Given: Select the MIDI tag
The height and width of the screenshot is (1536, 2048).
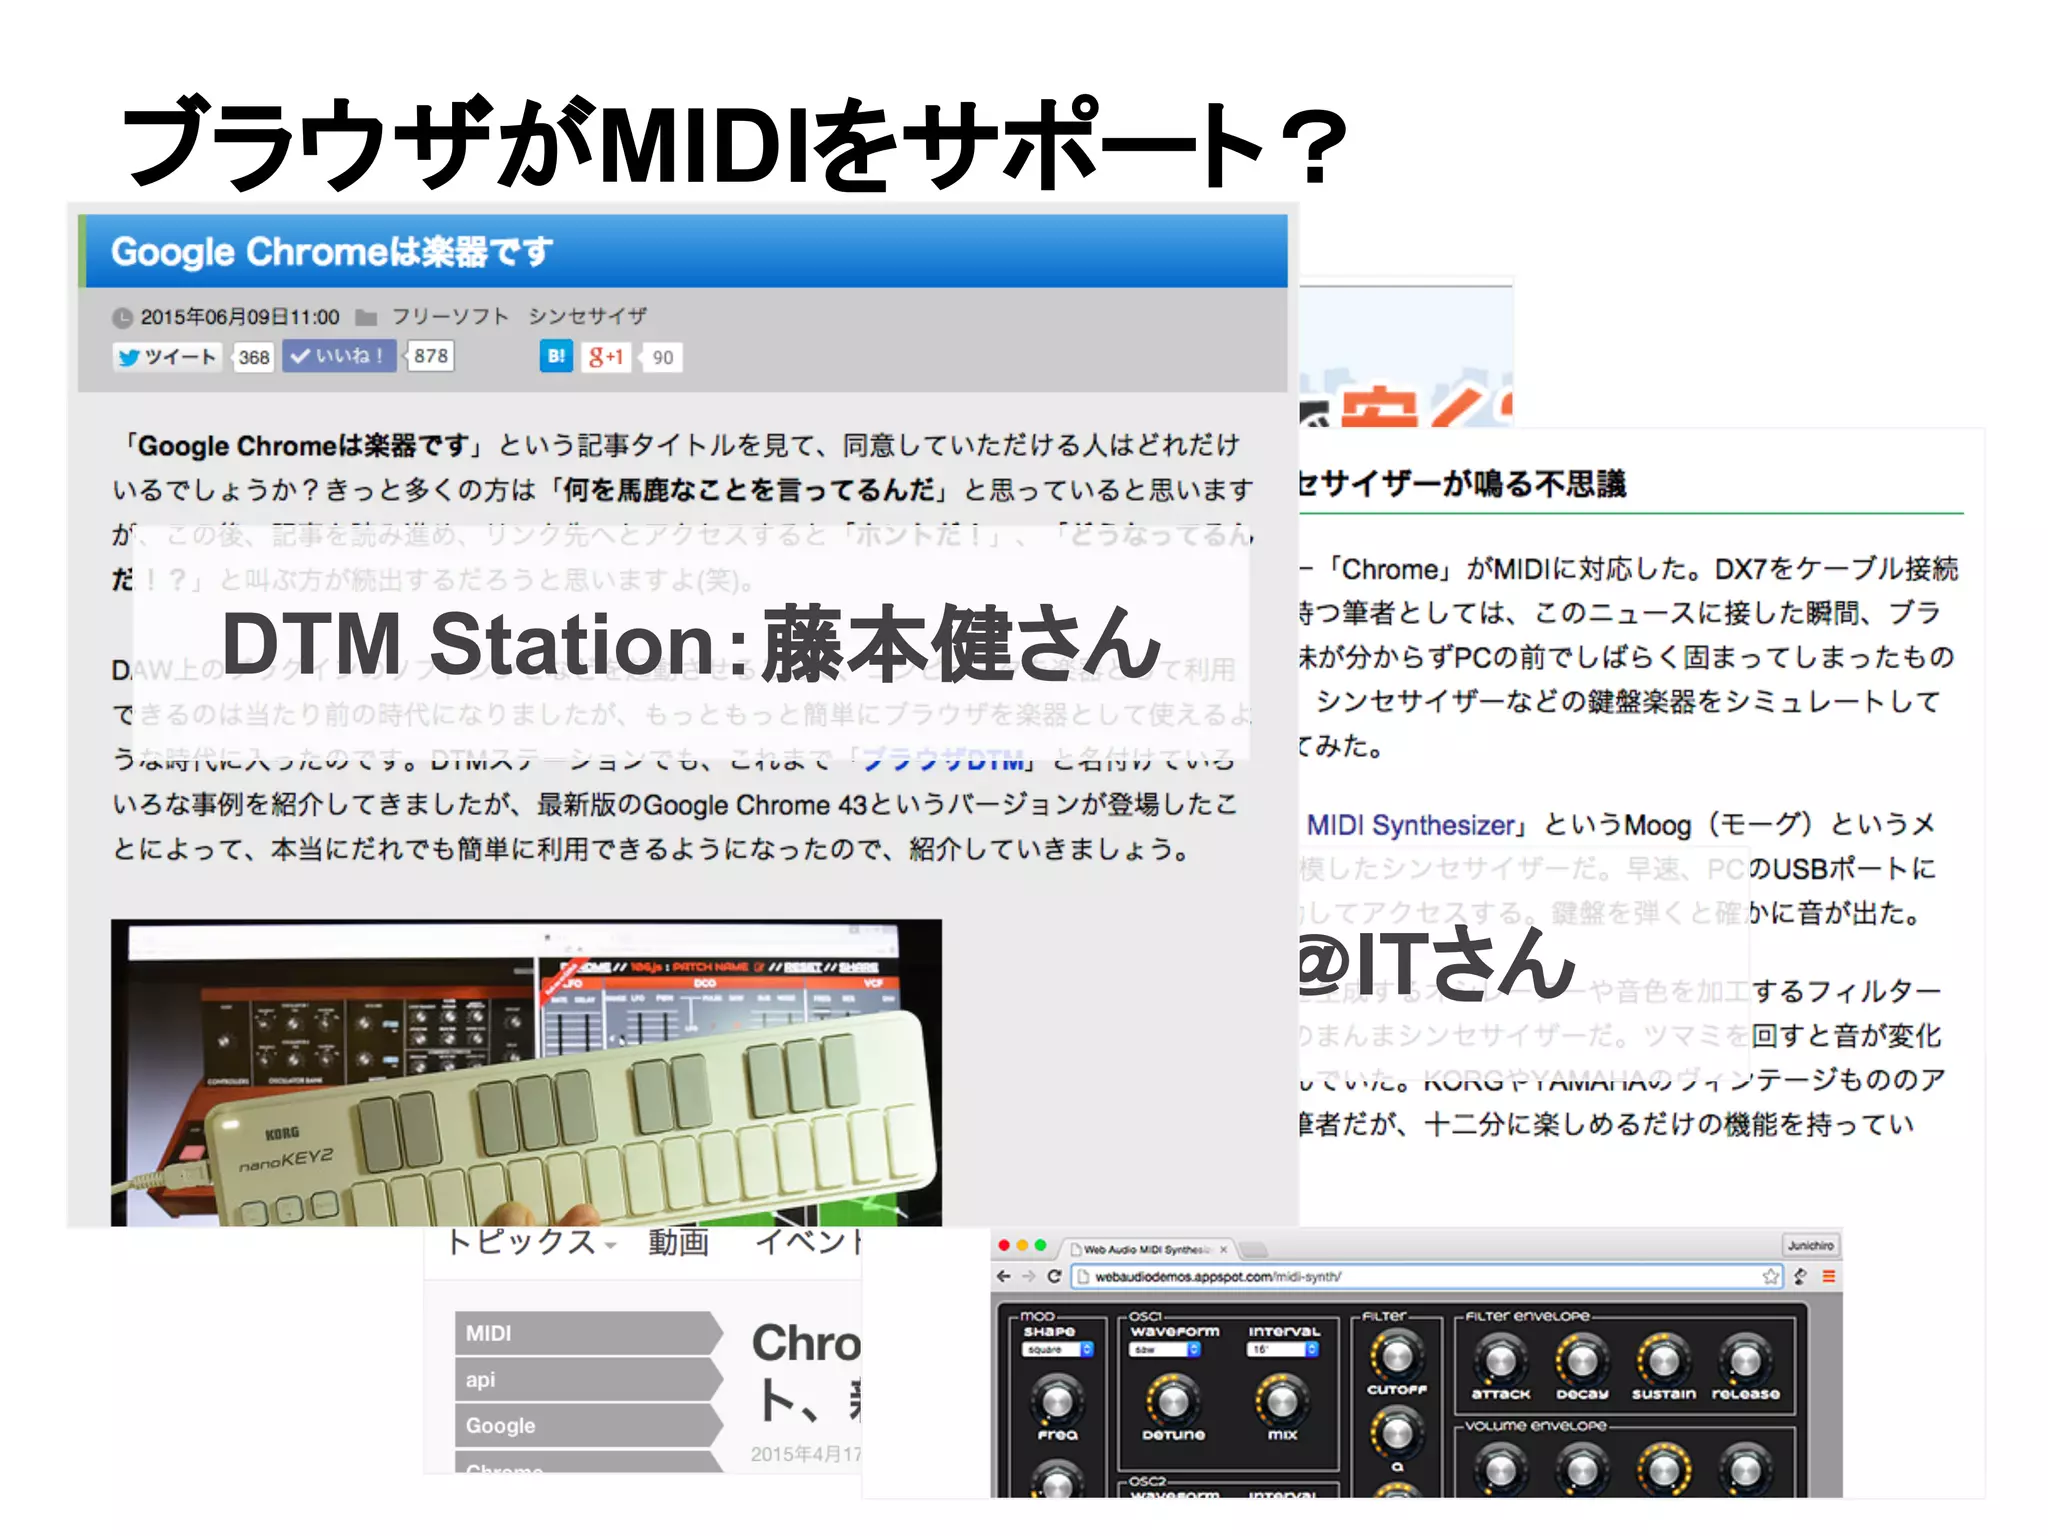Looking at the screenshot, I should click(x=588, y=1333).
